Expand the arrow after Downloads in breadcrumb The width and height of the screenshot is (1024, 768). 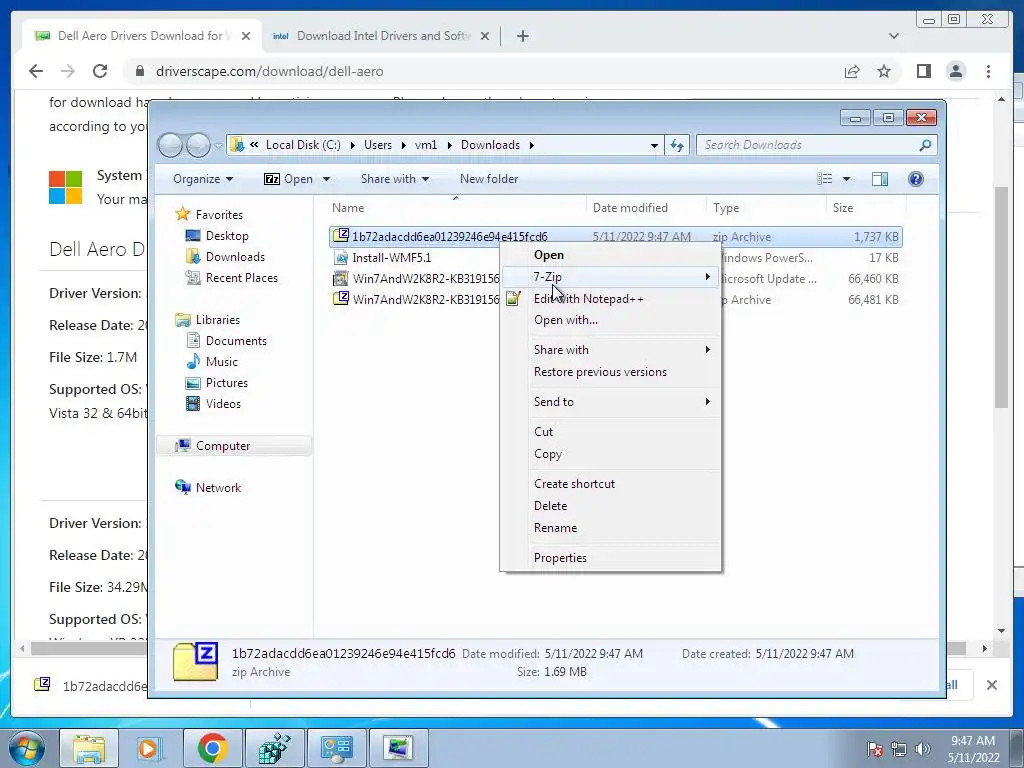531,145
